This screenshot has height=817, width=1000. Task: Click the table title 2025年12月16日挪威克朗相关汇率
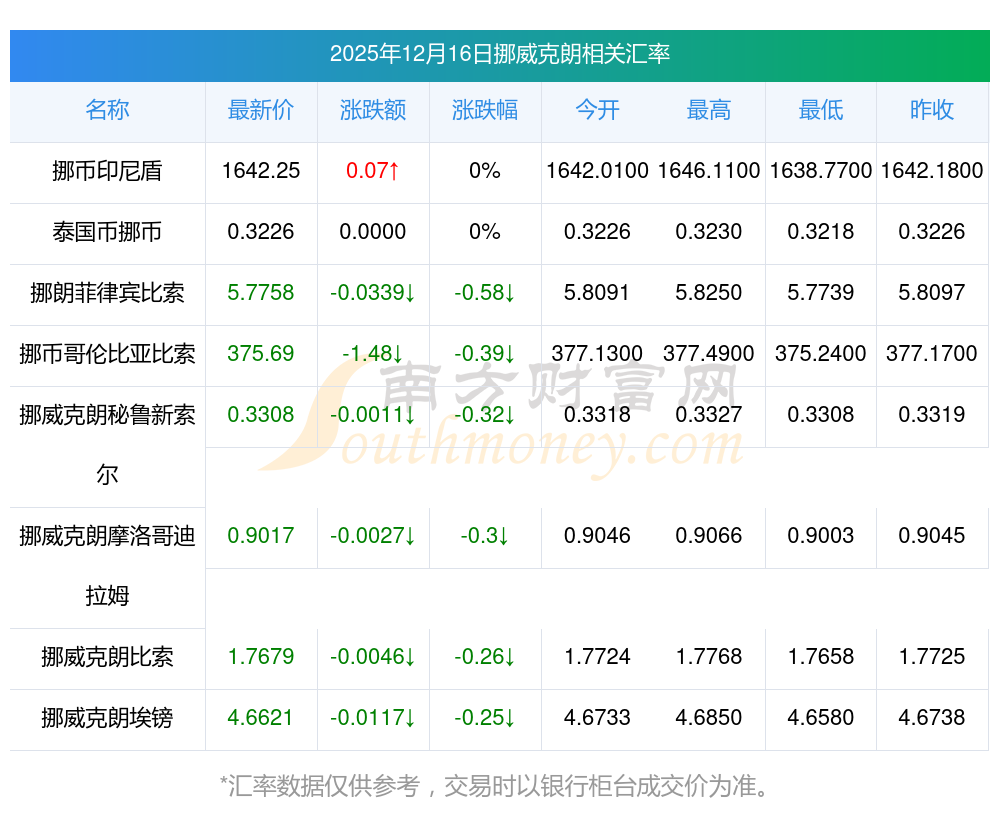pos(499,54)
